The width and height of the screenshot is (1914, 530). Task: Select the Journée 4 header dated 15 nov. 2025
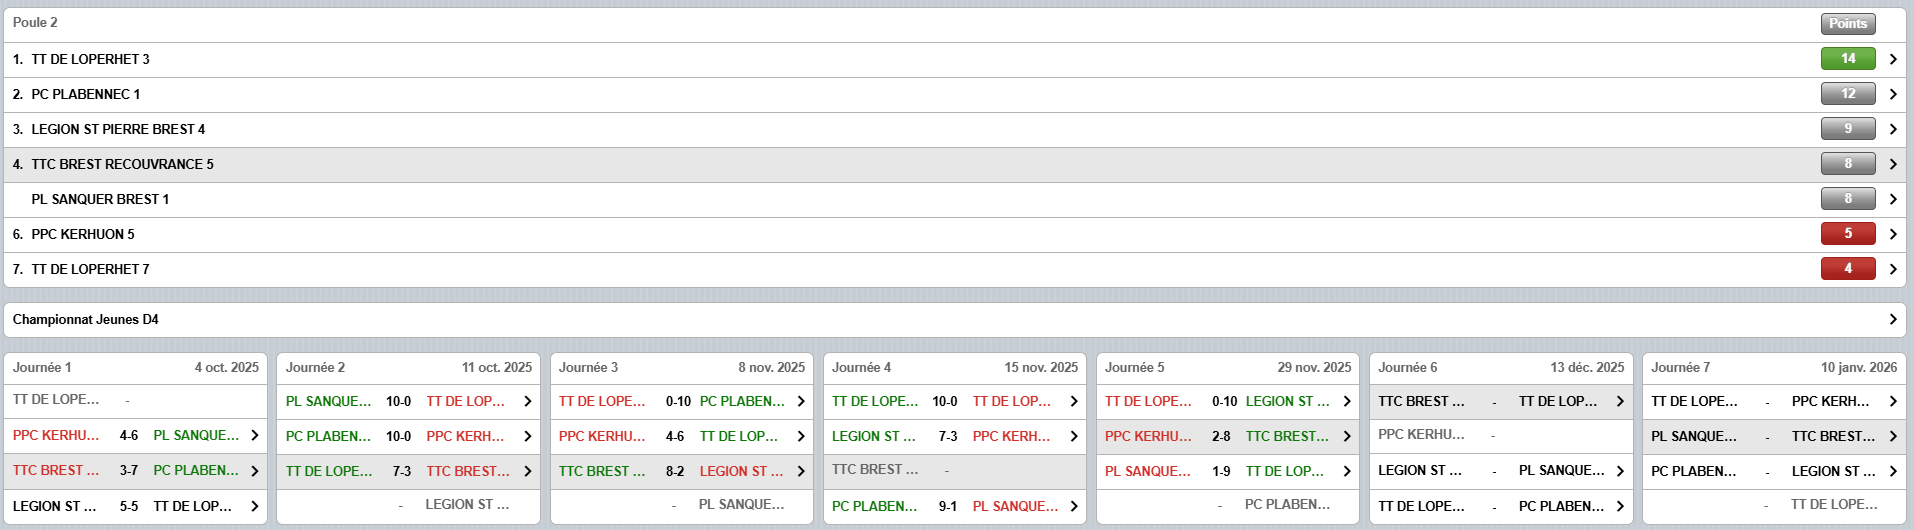point(954,367)
